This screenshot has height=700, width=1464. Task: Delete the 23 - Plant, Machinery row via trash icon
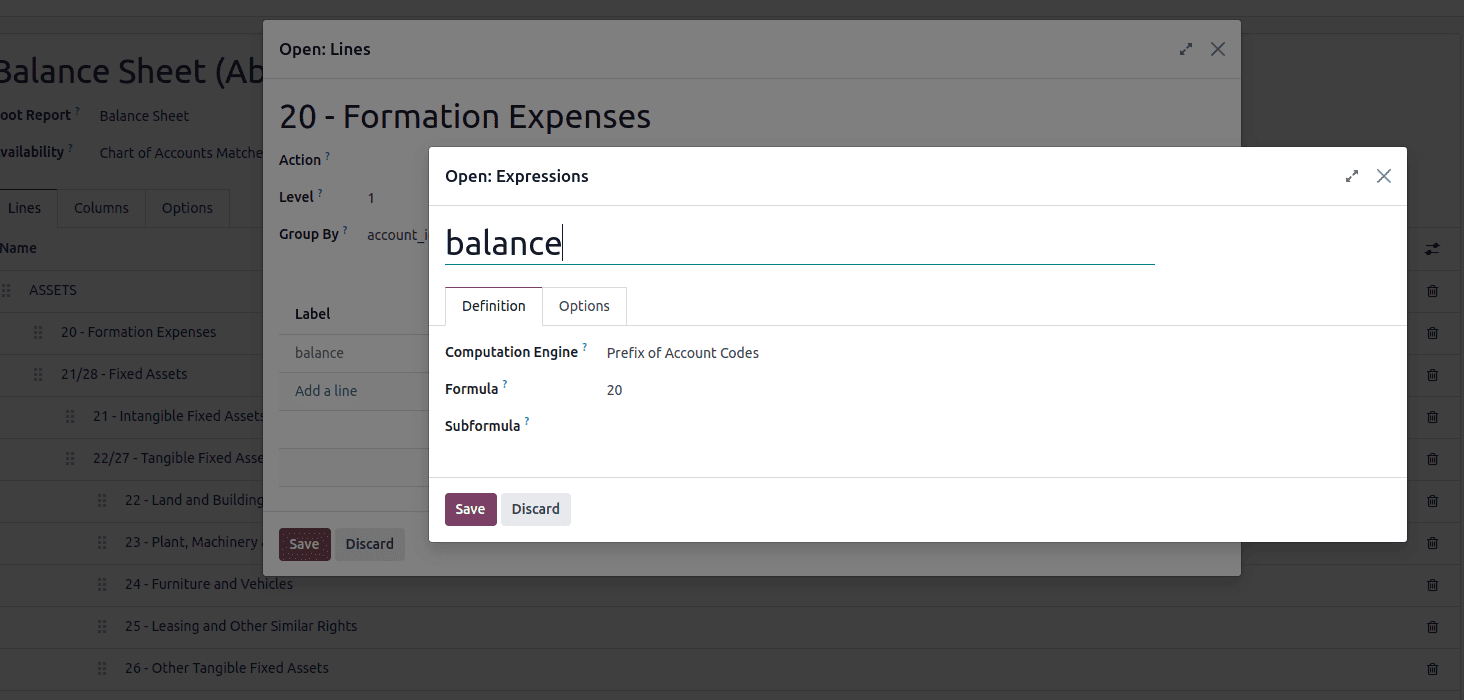1432,542
